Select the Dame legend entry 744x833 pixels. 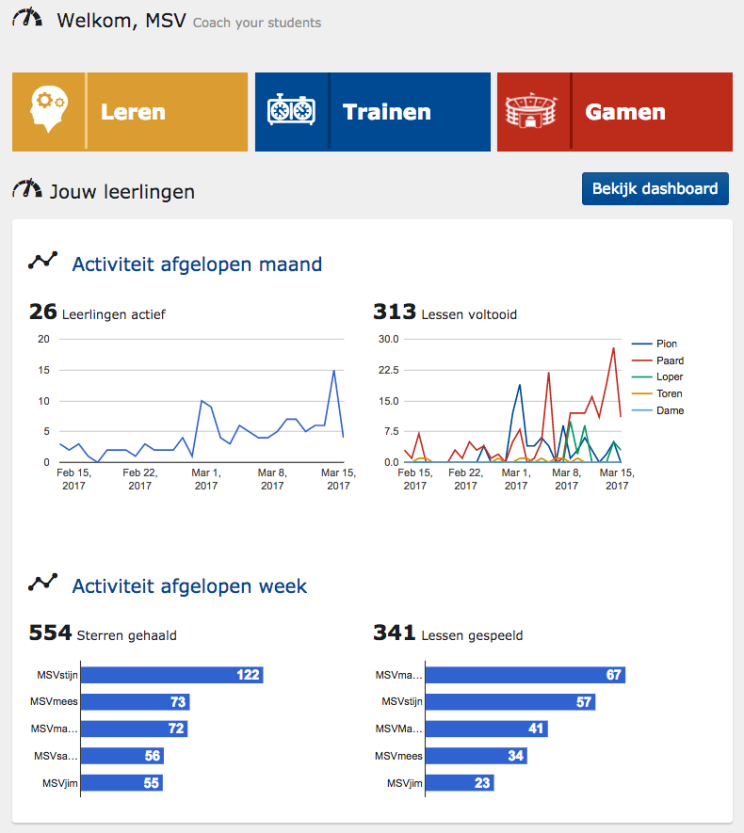658,411
